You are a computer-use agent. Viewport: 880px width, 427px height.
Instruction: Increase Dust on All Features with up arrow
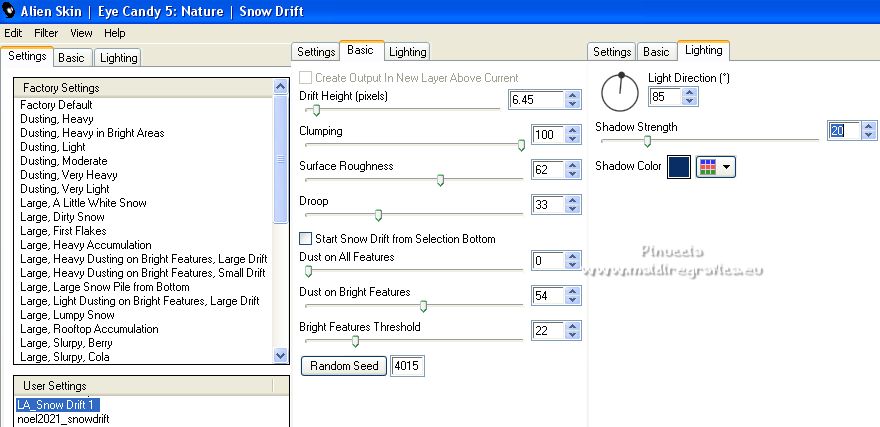572,256
